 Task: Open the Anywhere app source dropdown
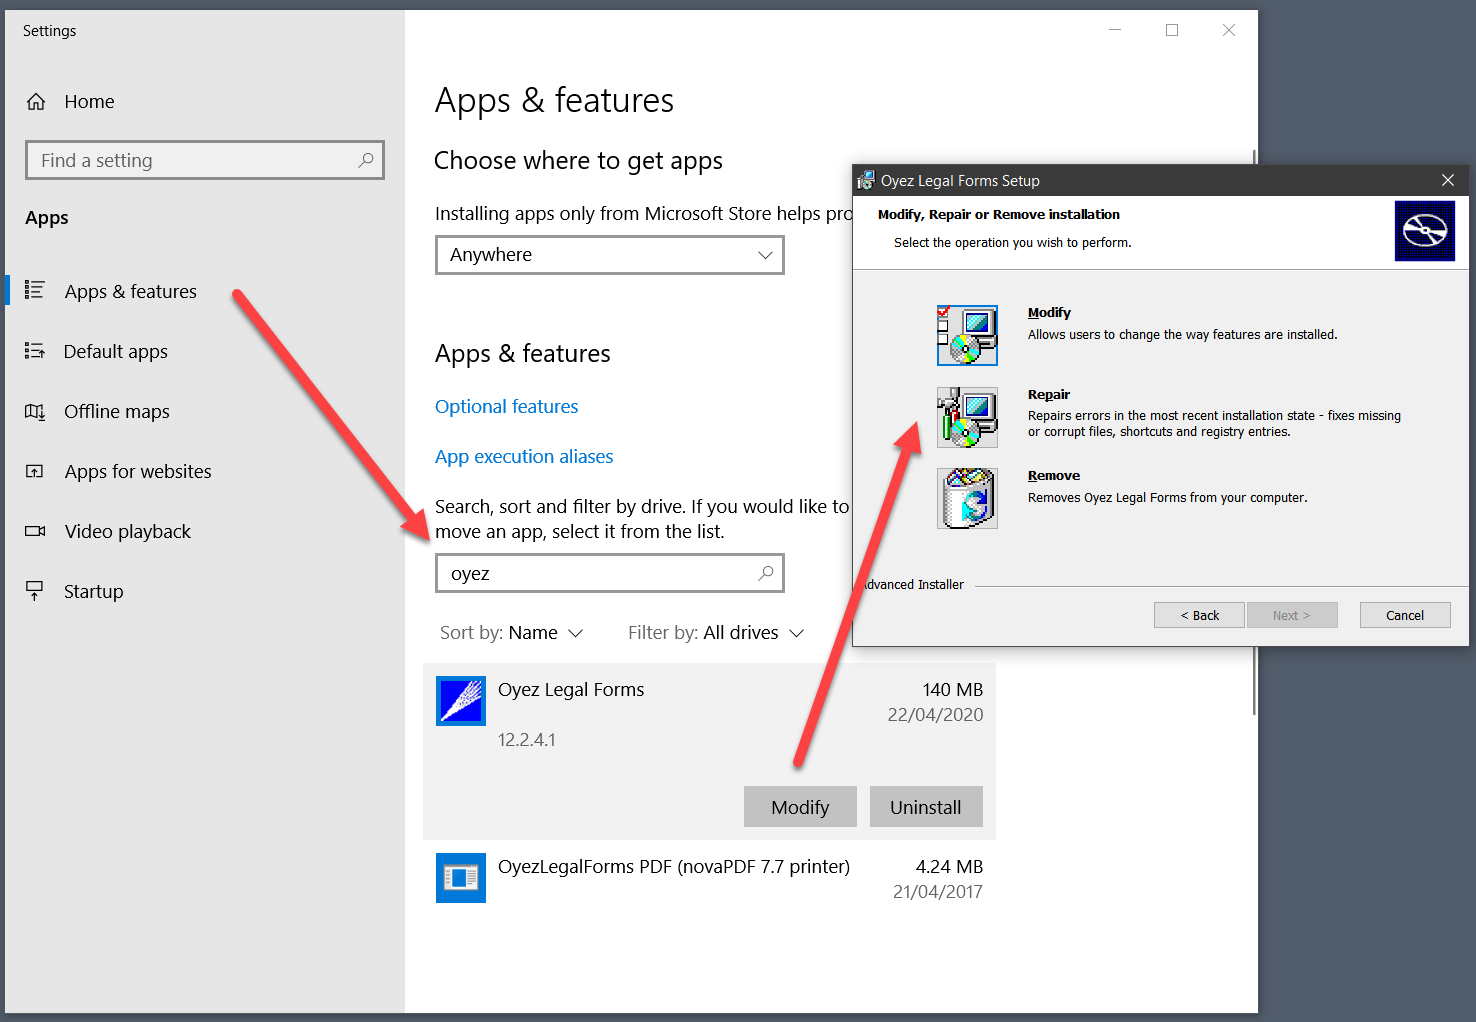[x=609, y=255]
